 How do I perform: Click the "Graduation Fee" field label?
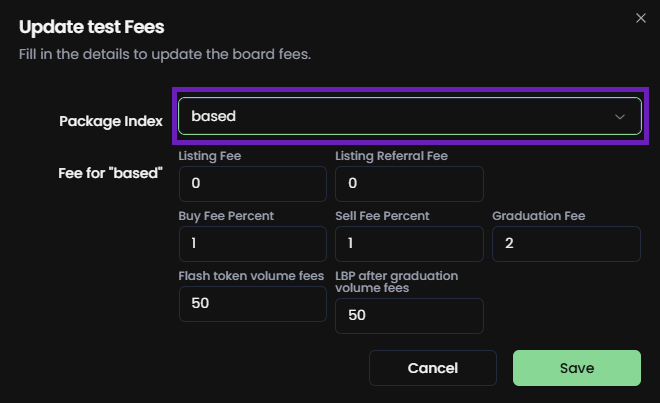539,216
